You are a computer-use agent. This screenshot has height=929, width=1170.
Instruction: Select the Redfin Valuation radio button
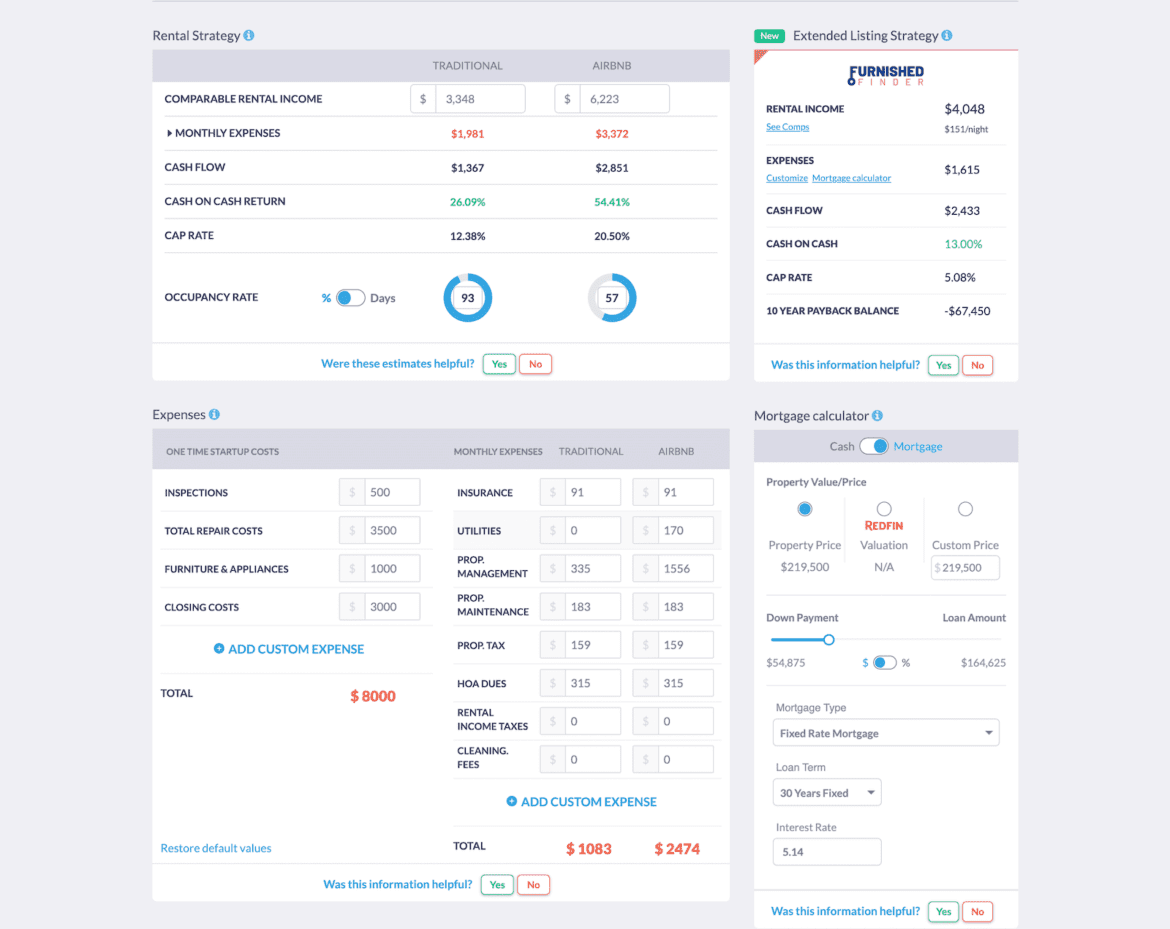884,509
